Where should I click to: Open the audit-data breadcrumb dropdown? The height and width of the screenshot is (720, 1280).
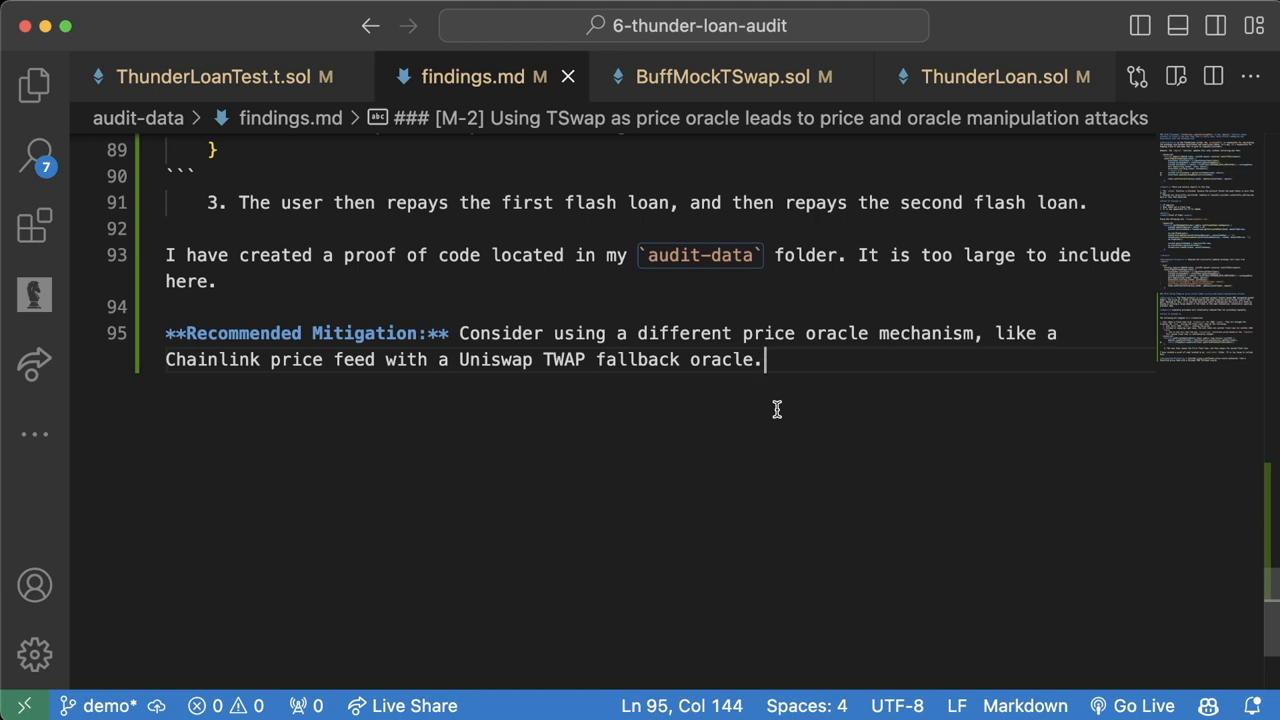(138, 118)
